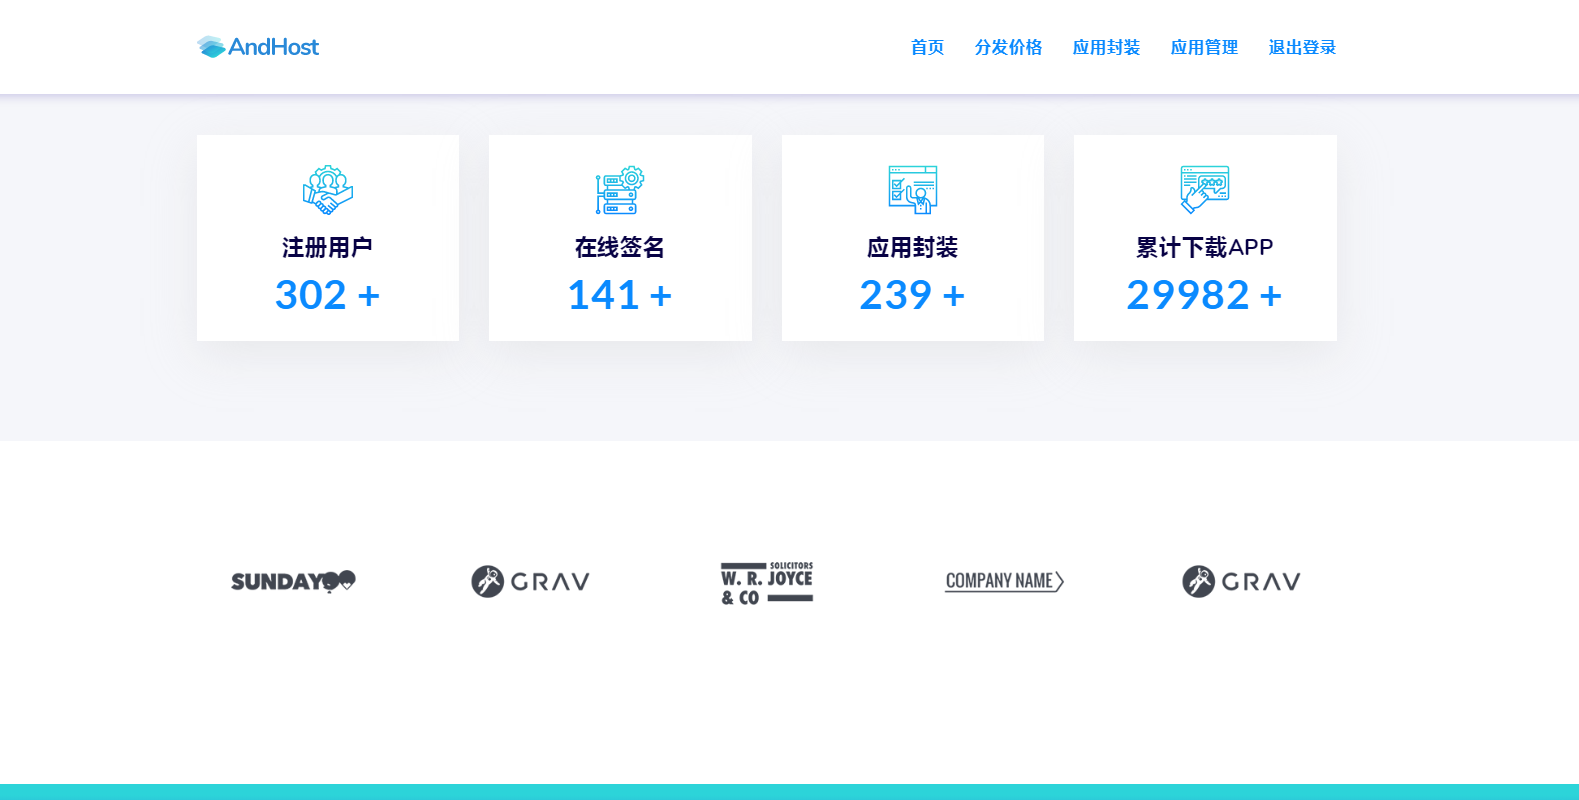This screenshot has width=1579, height=800.
Task: Go to the 首页 home page
Action: (x=927, y=47)
